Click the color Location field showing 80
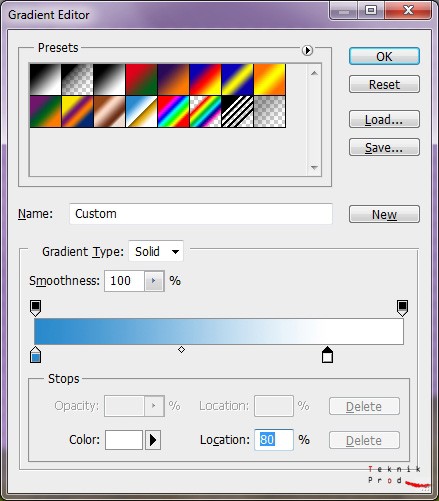 coord(274,440)
